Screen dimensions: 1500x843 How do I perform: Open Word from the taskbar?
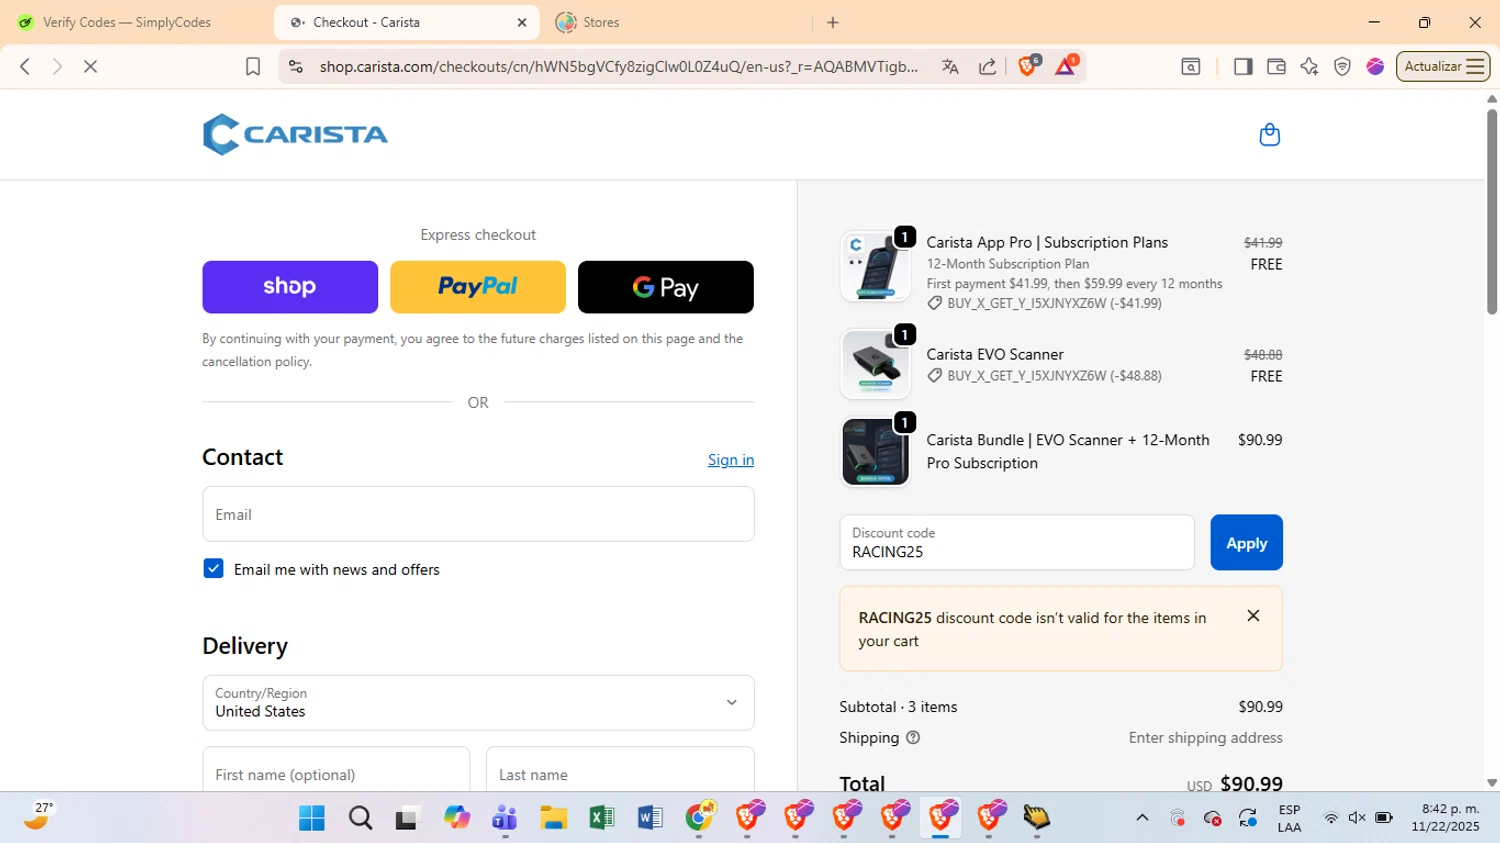point(650,818)
